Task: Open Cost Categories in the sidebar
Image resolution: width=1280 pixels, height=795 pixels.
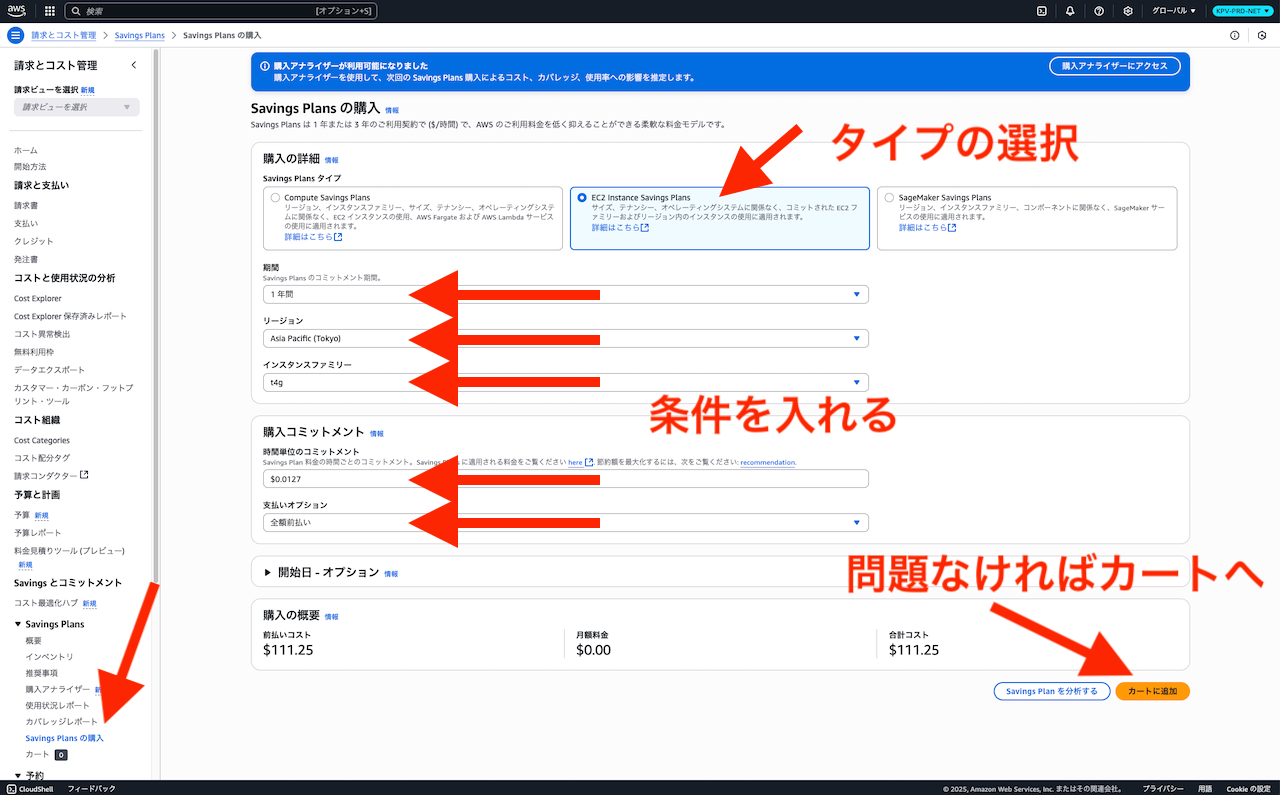Action: coord(42,440)
